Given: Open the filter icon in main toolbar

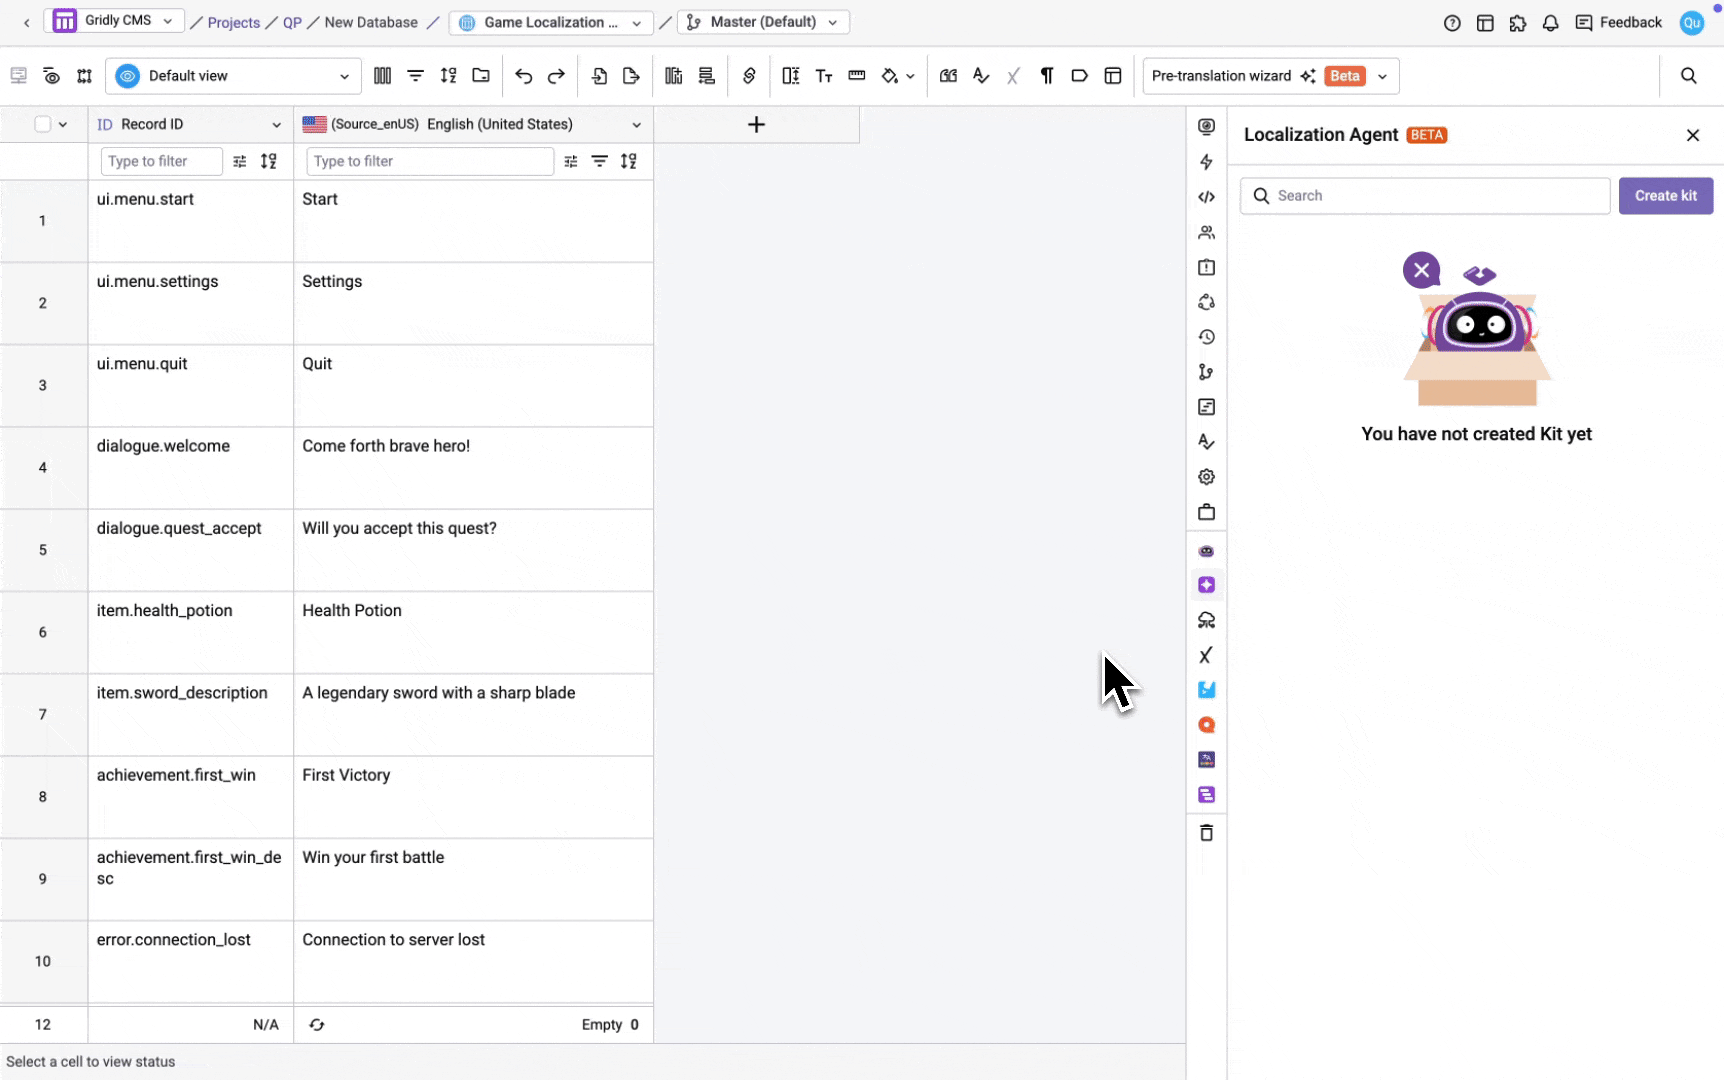Looking at the screenshot, I should [x=415, y=76].
